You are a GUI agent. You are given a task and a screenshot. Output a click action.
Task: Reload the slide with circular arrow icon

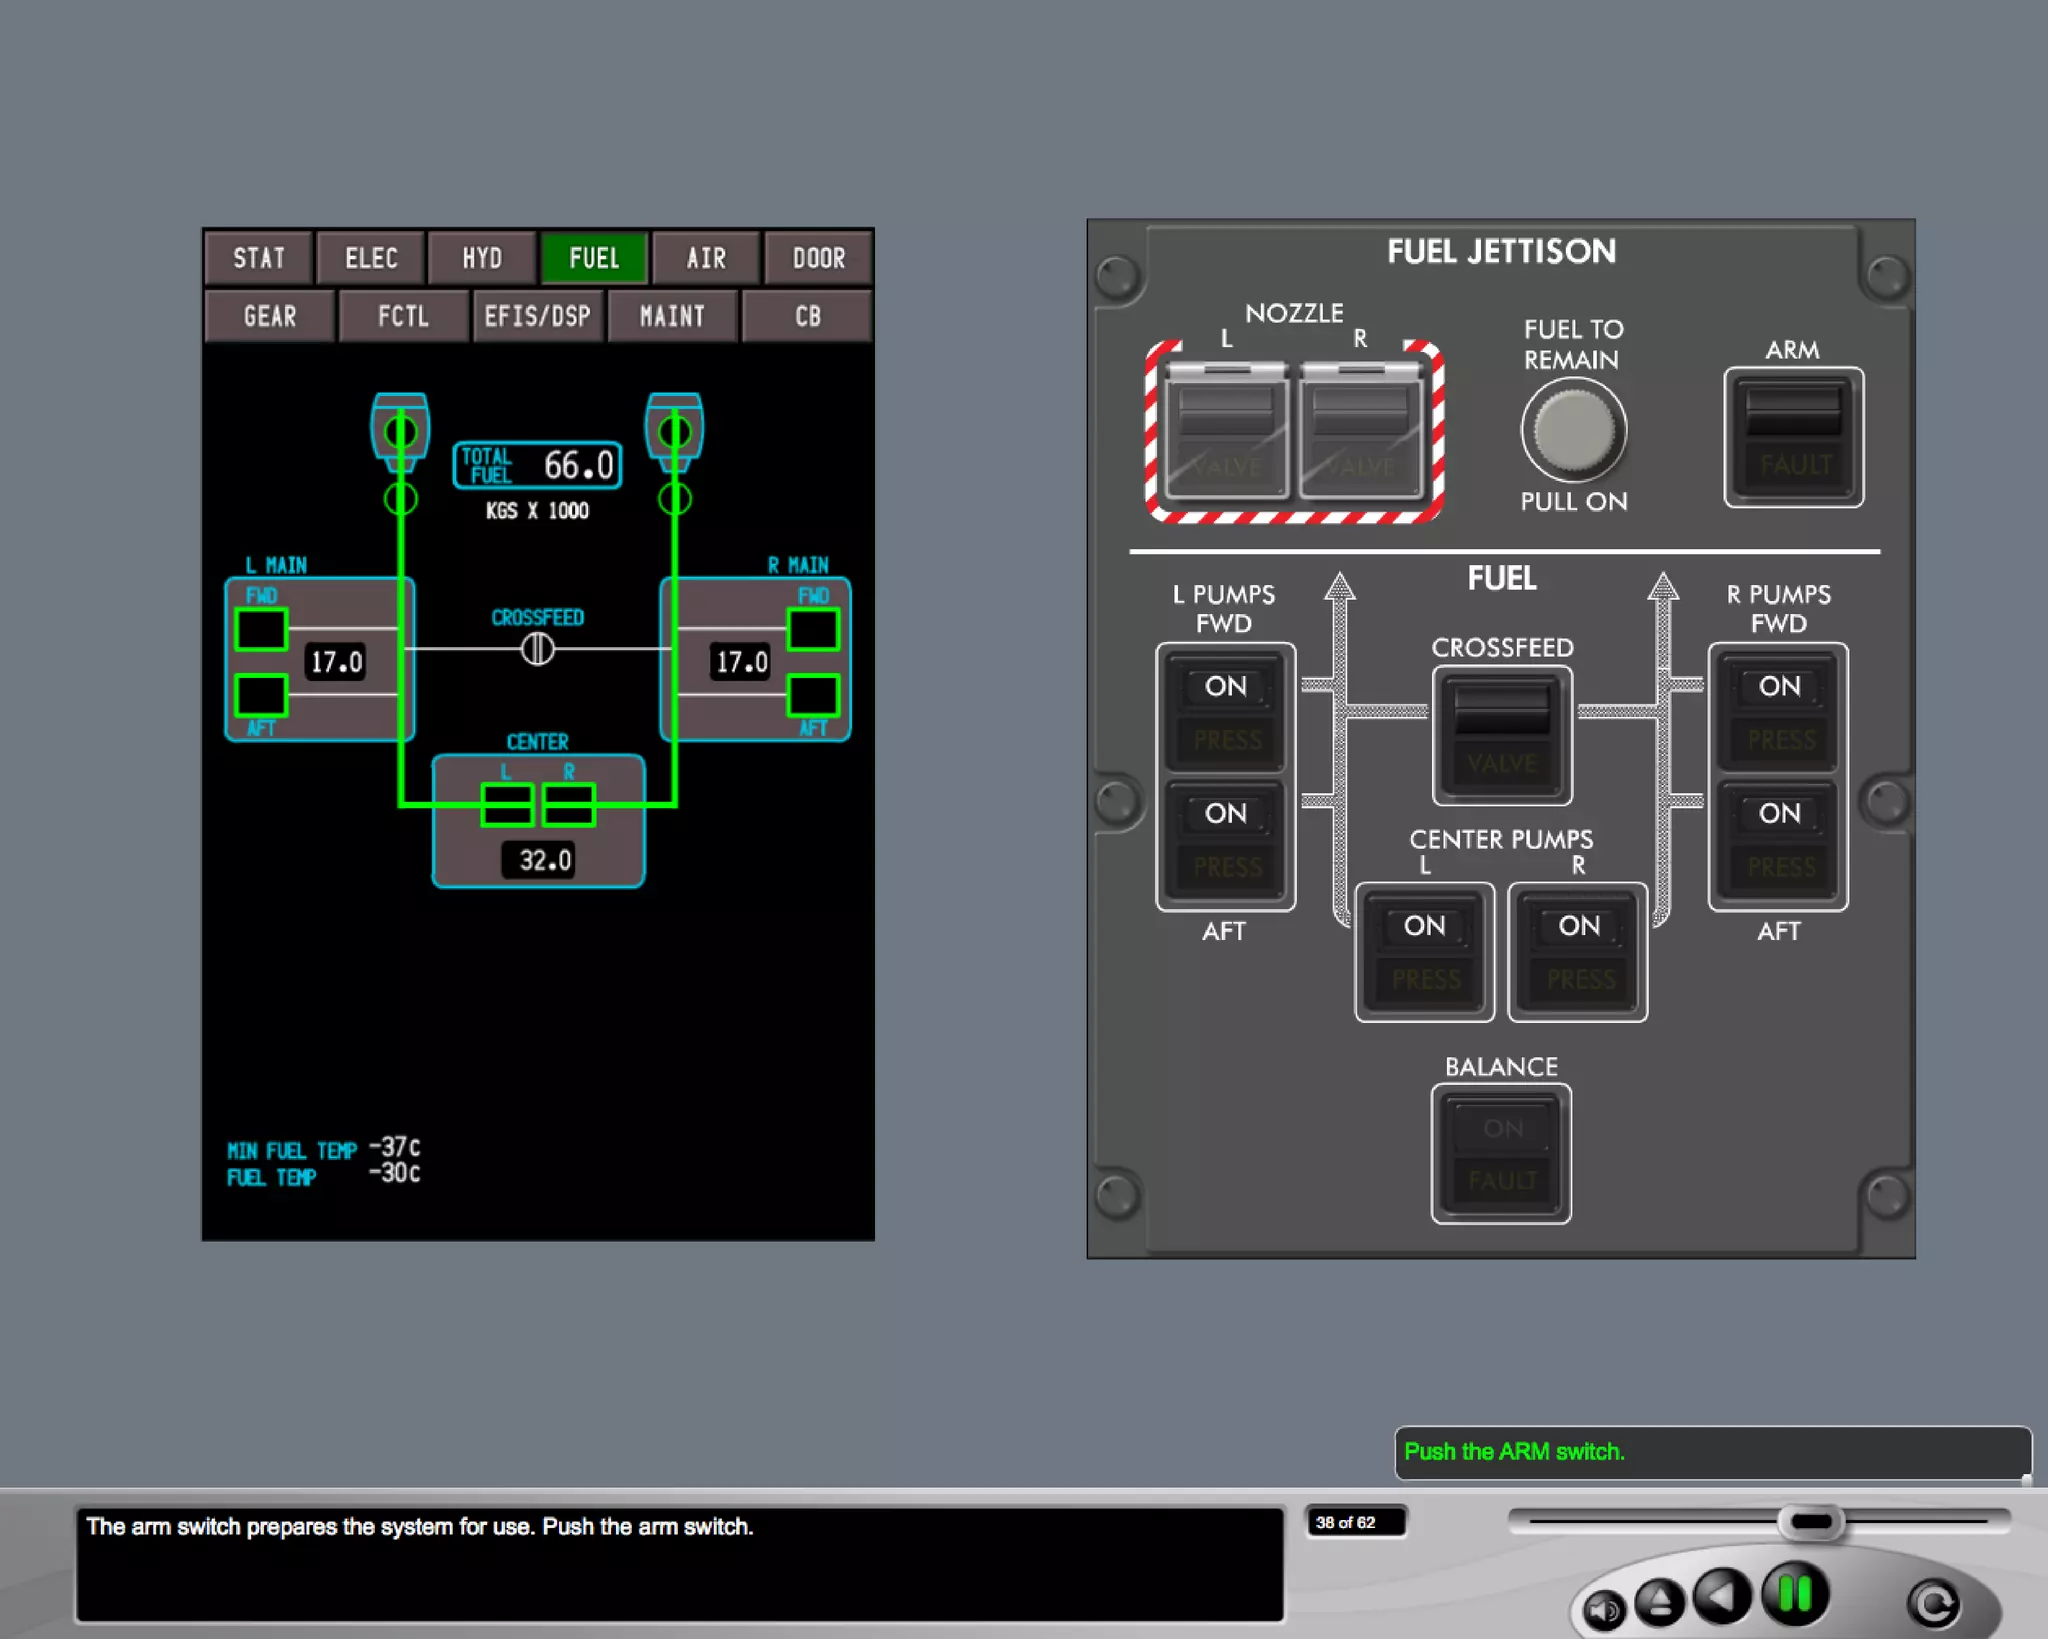pos(1934,1604)
